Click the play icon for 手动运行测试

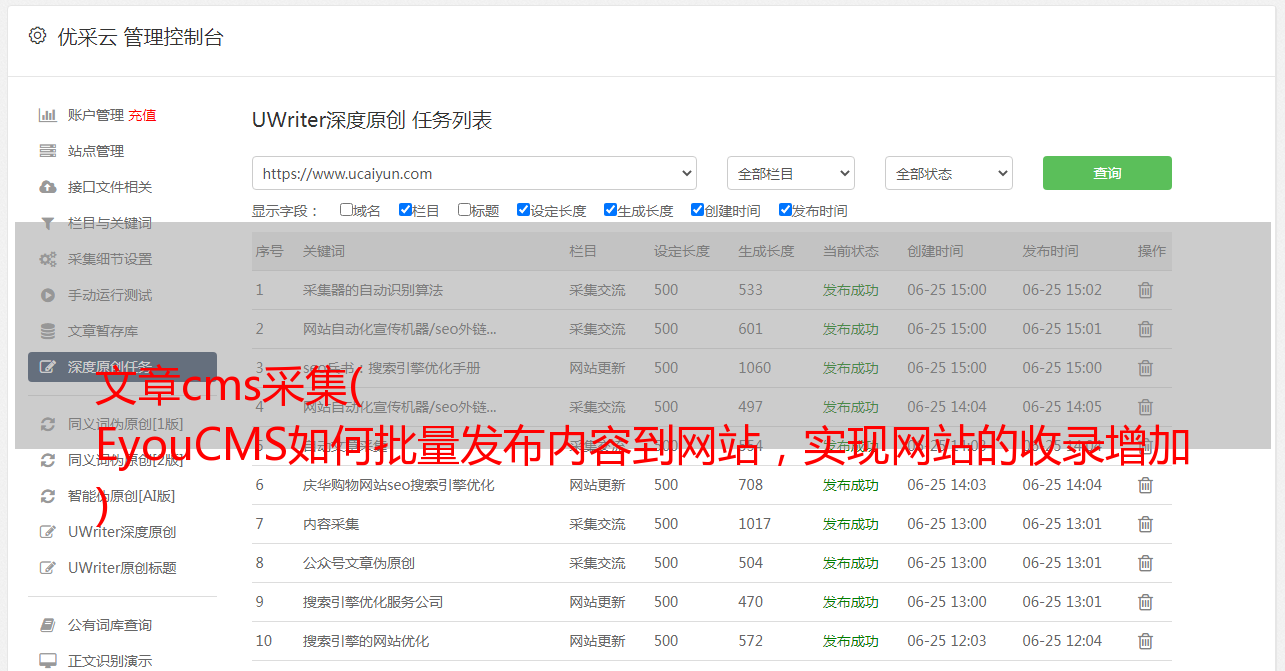(x=47, y=295)
